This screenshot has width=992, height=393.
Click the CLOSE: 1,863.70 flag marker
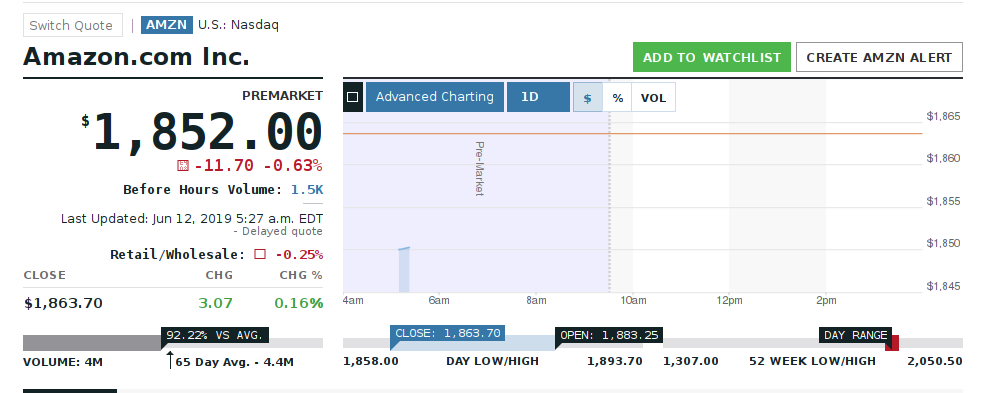[x=447, y=334]
